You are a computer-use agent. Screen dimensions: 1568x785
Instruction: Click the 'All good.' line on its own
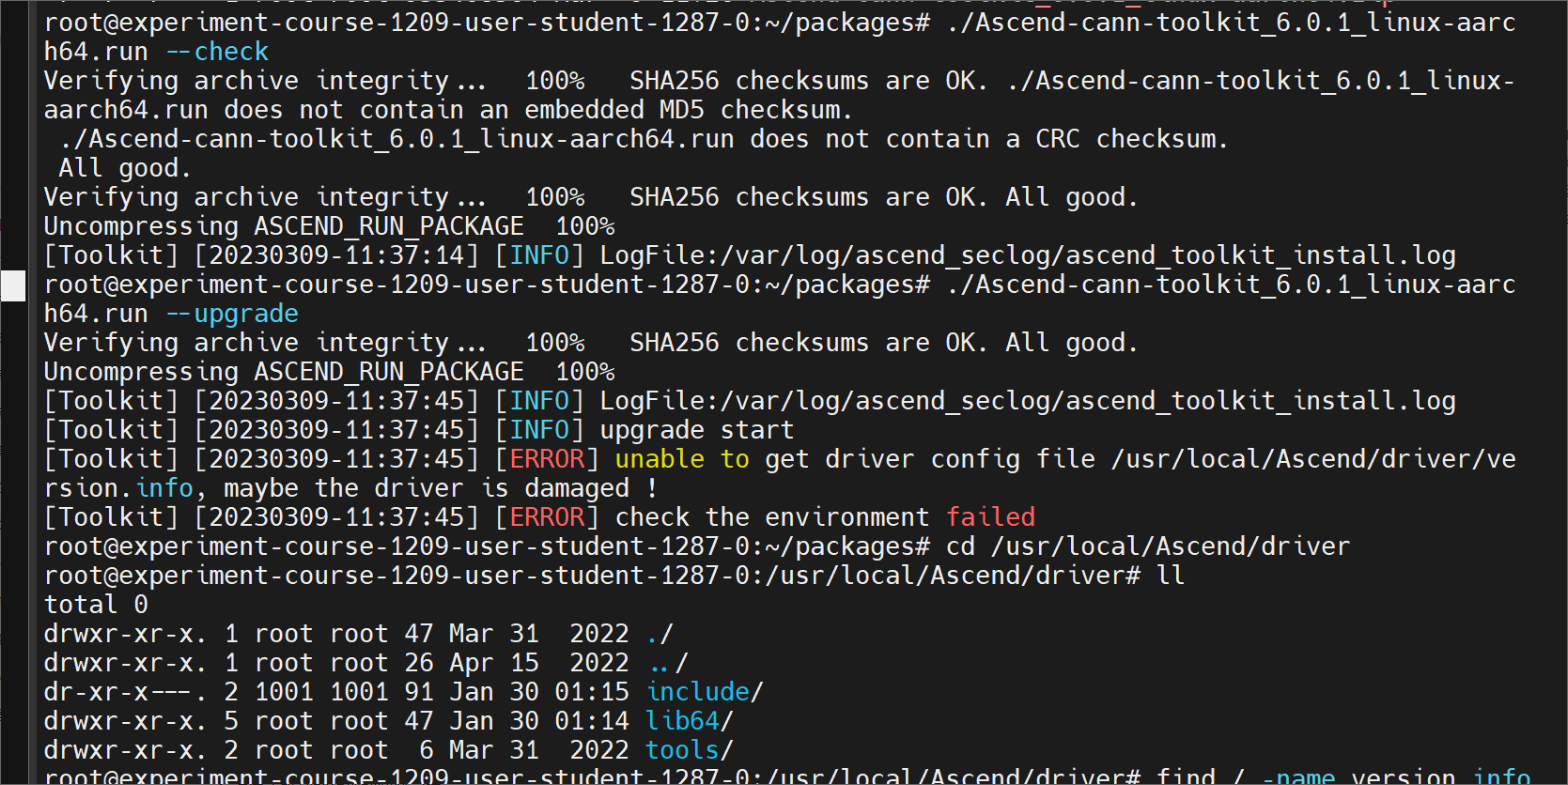(x=120, y=168)
